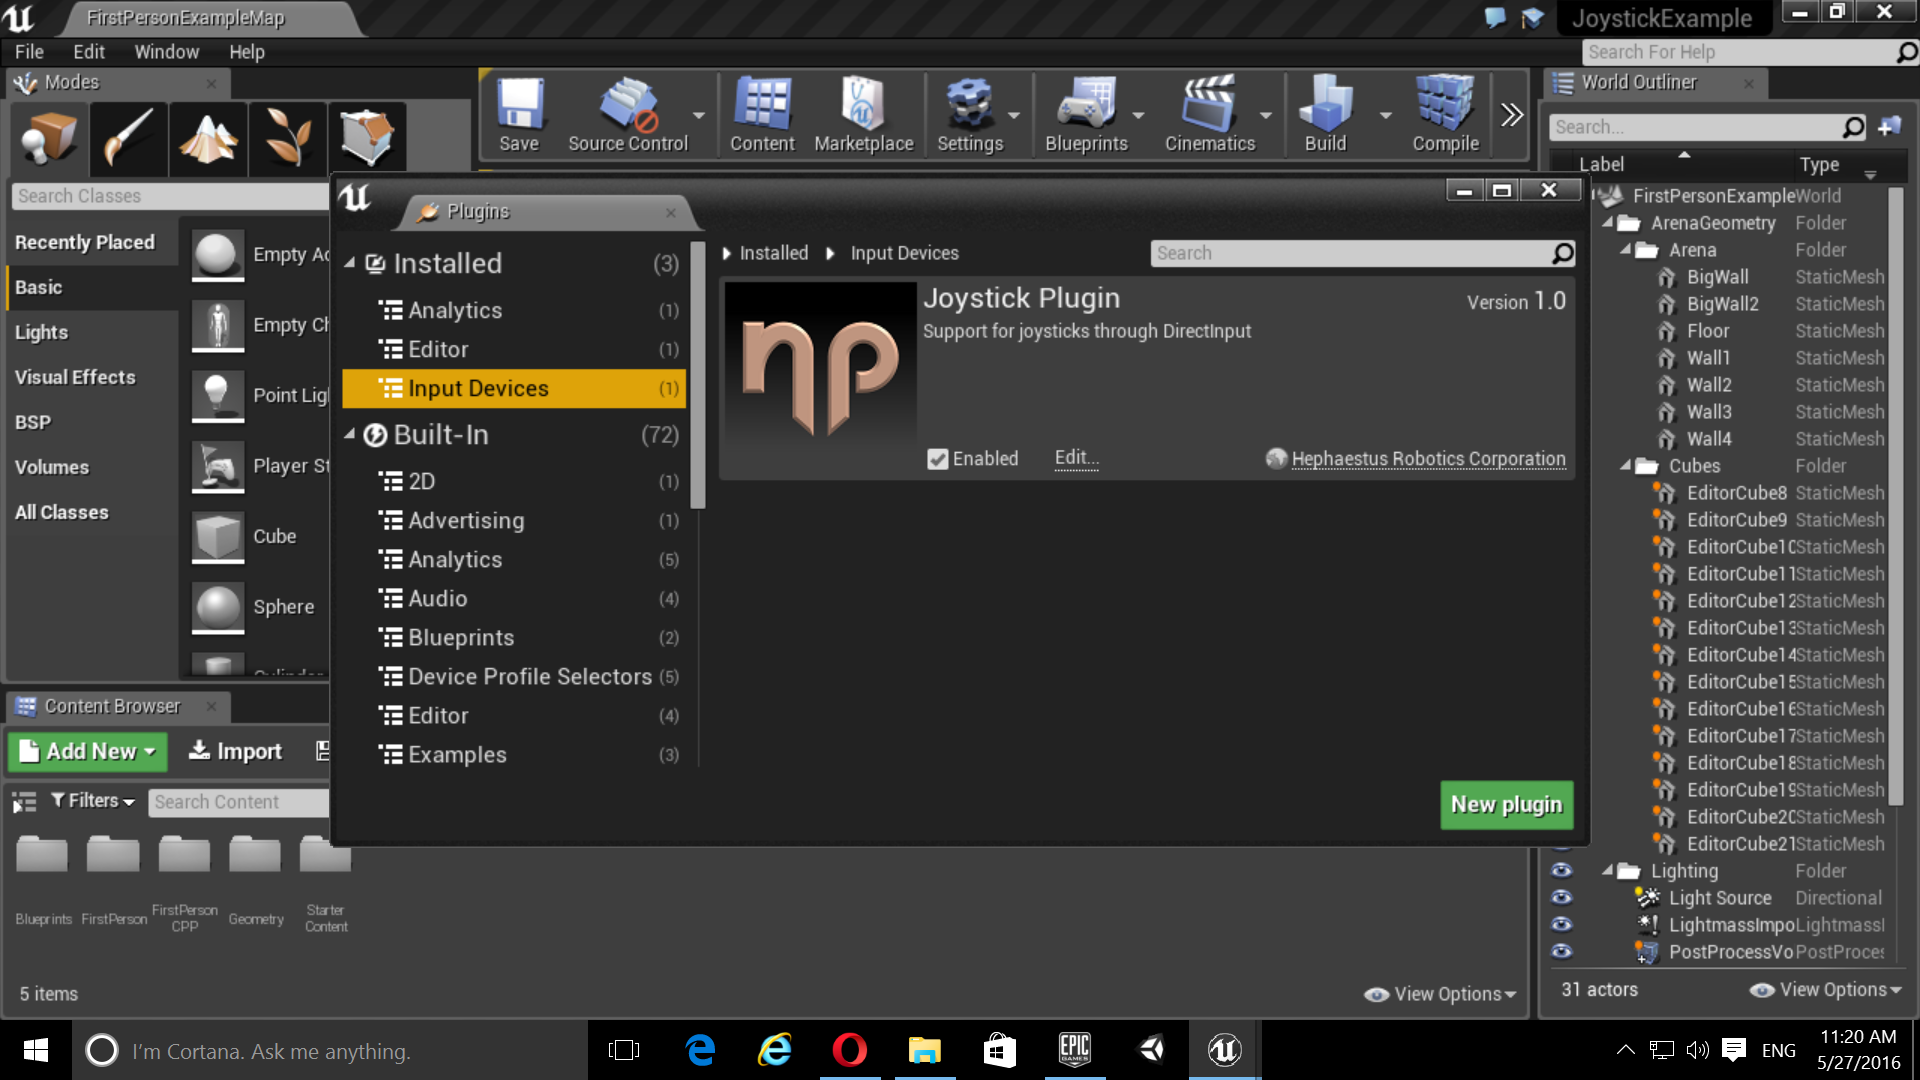Click the Search For Help magnifier icon
This screenshot has height=1080, width=1920.
coord(1907,52)
